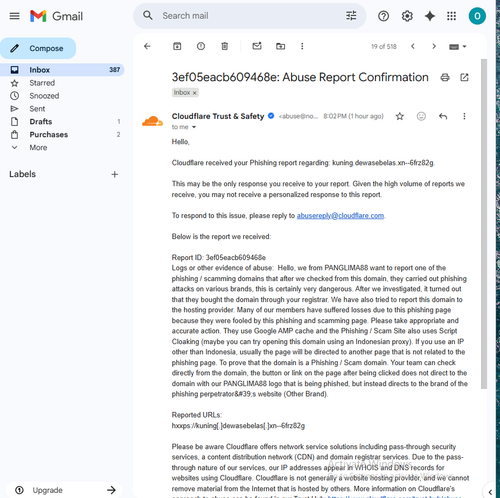This screenshot has width=500, height=498.
Task: Open the search options filter icon
Action: (x=351, y=16)
